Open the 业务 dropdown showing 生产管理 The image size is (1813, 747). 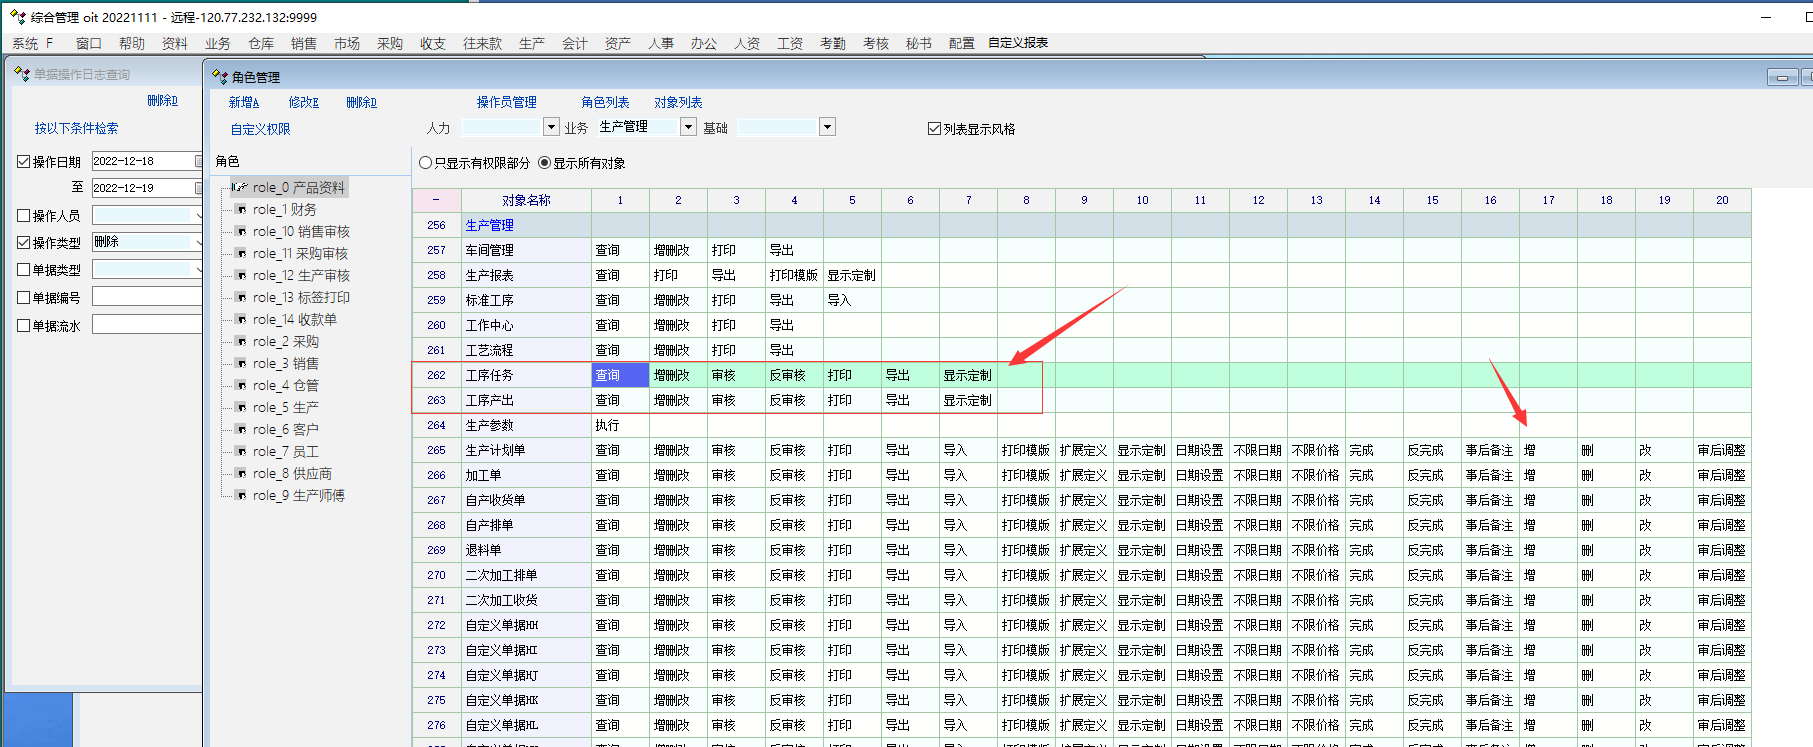click(688, 127)
